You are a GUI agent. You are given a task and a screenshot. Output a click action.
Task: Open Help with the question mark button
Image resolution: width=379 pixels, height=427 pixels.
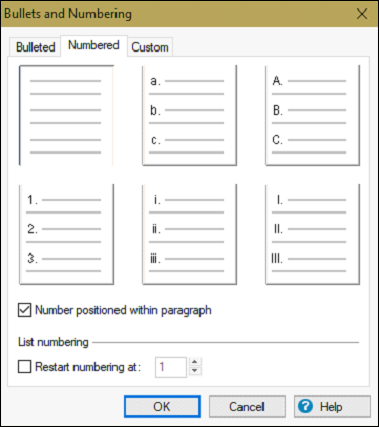coord(332,406)
